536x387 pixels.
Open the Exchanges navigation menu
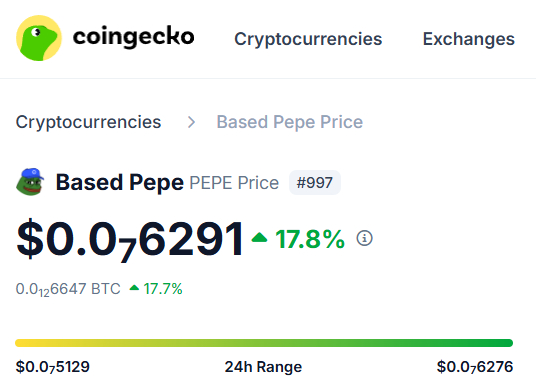[x=469, y=39]
